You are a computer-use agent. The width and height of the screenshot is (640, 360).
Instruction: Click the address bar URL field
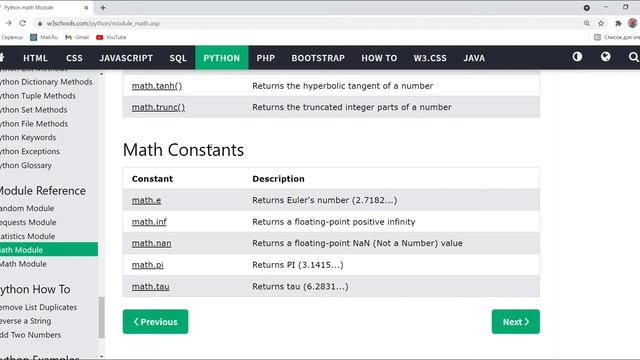click(310, 23)
